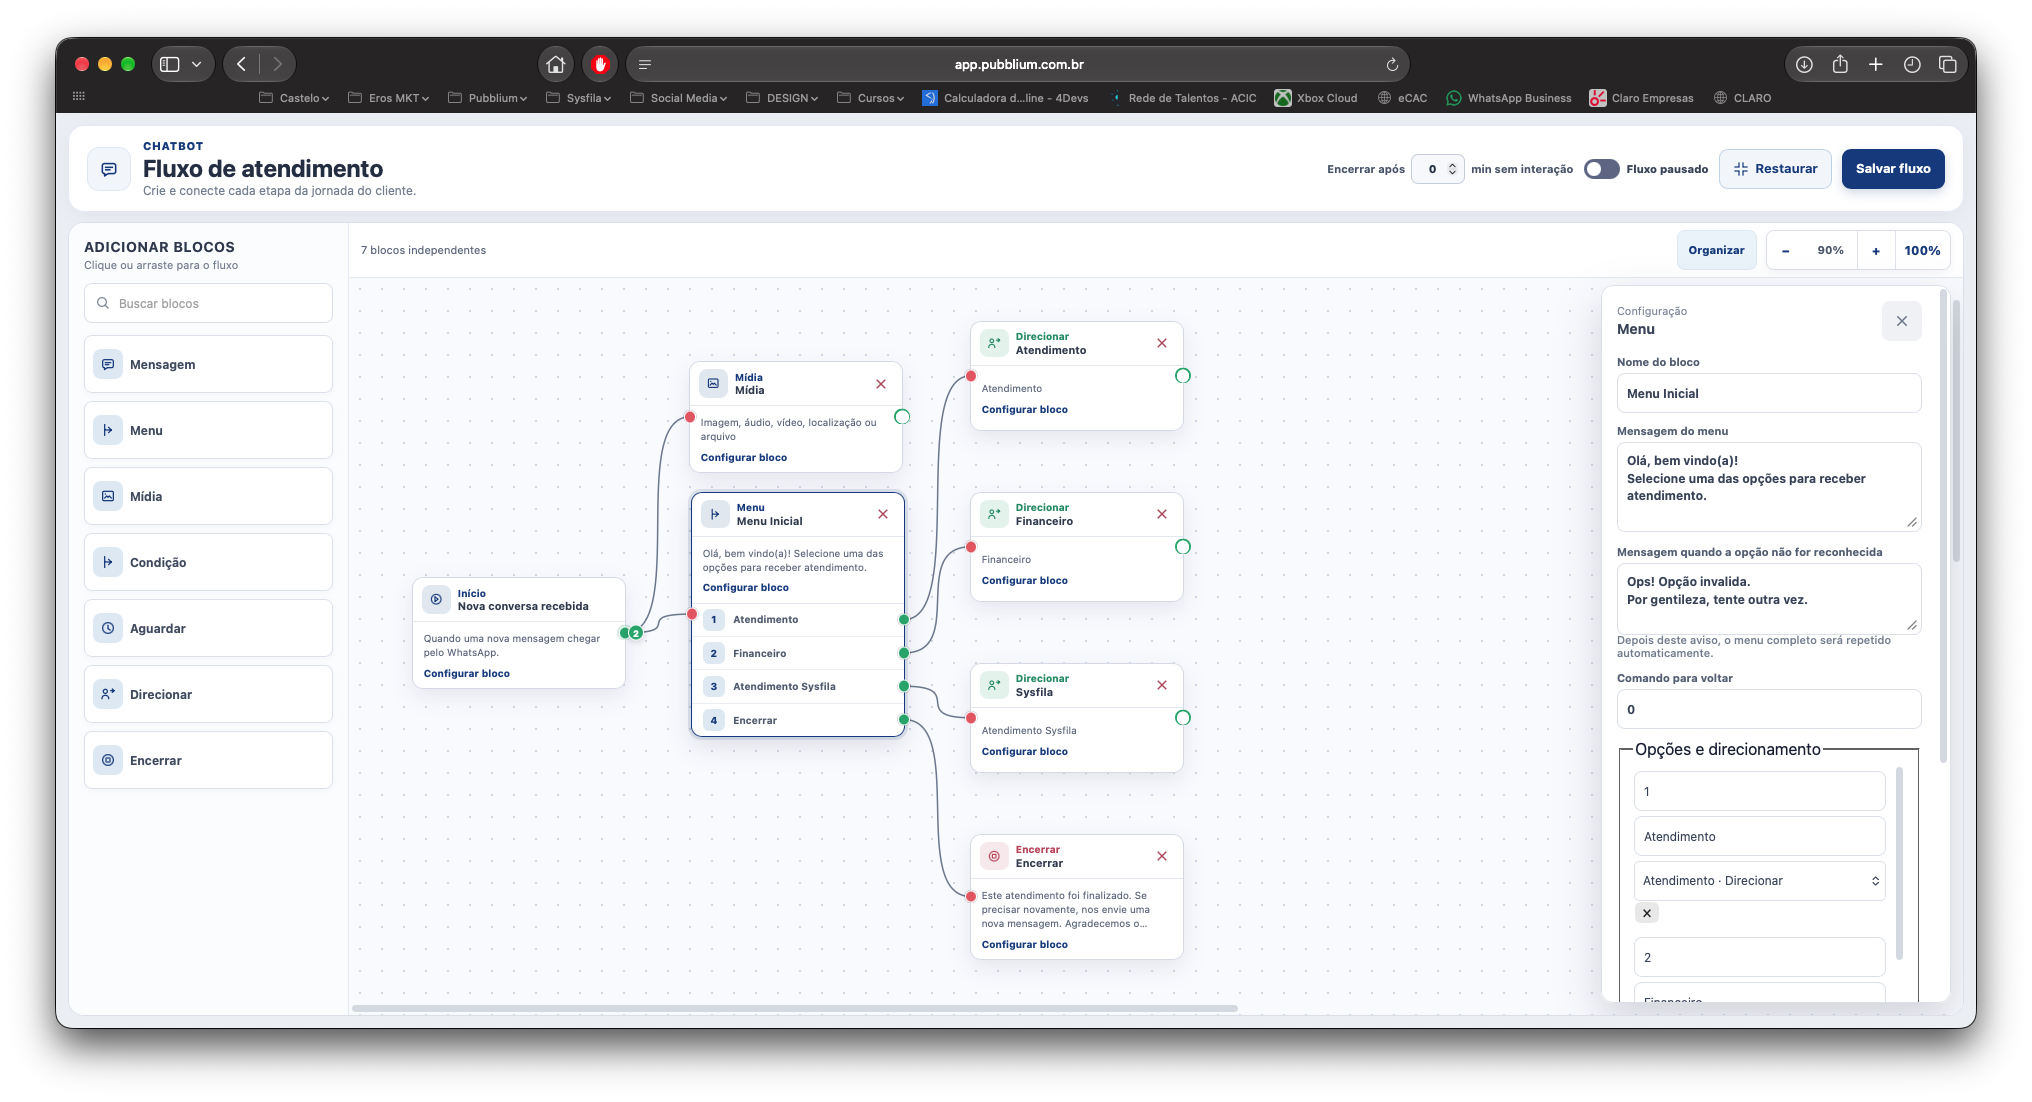Edit the Nome do bloco field
This screenshot has height=1102, width=2032.
(1768, 393)
